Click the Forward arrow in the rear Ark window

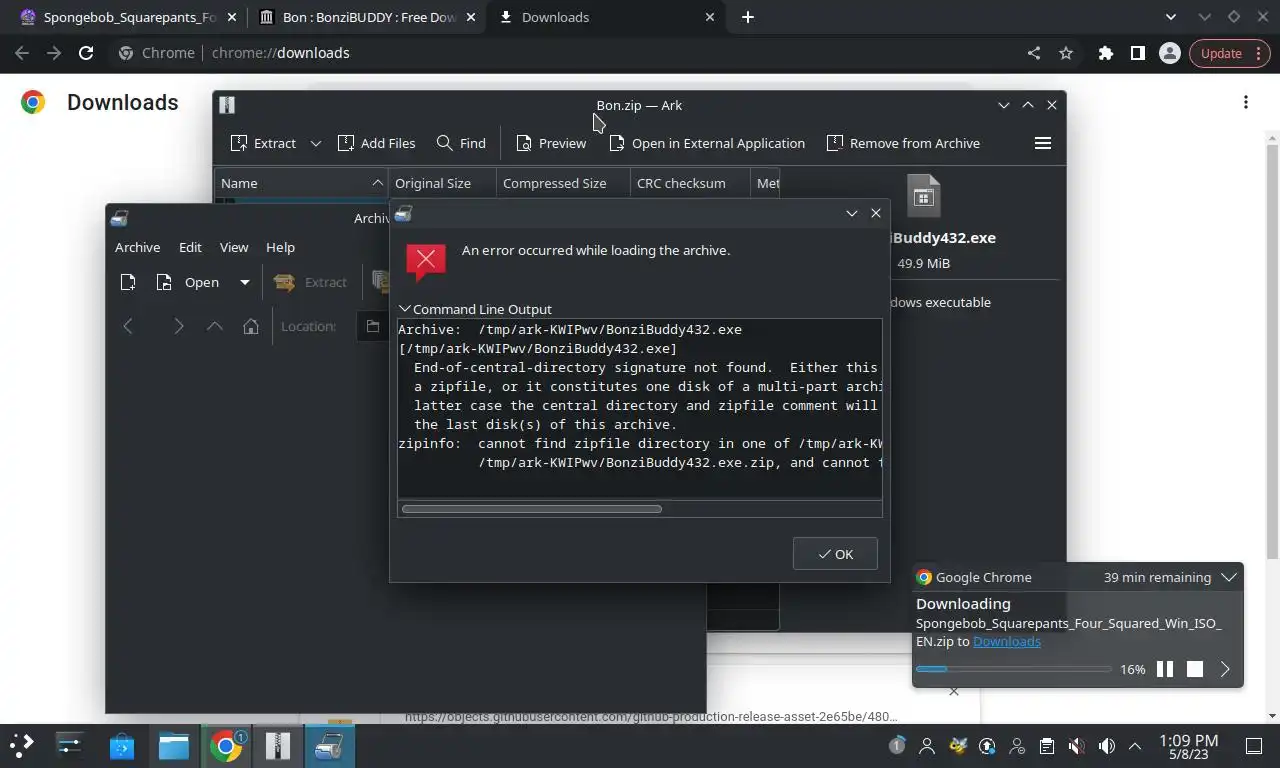(178, 326)
